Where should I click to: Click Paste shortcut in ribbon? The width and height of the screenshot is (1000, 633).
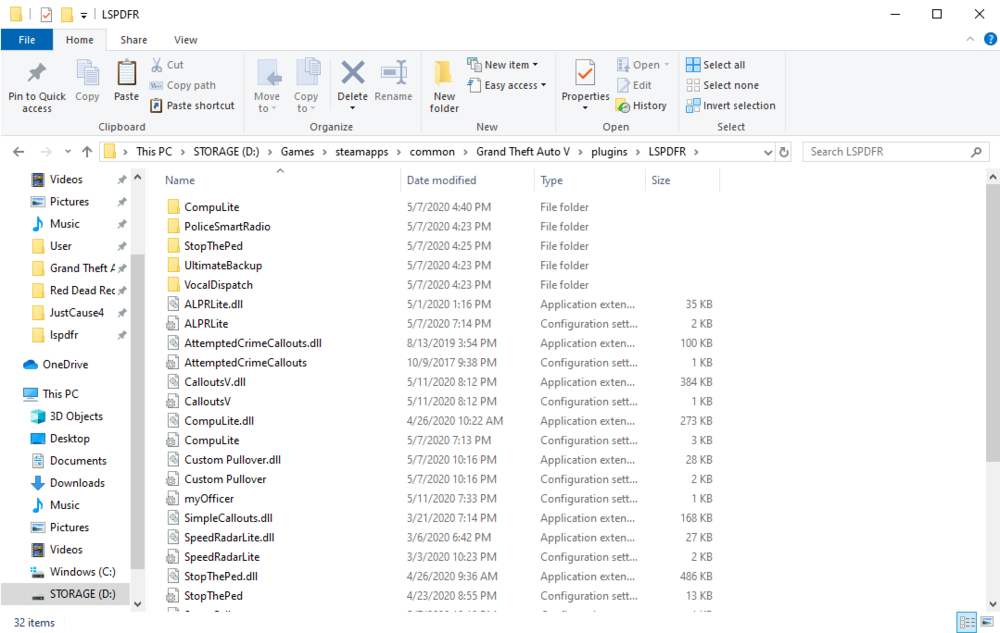[193, 105]
